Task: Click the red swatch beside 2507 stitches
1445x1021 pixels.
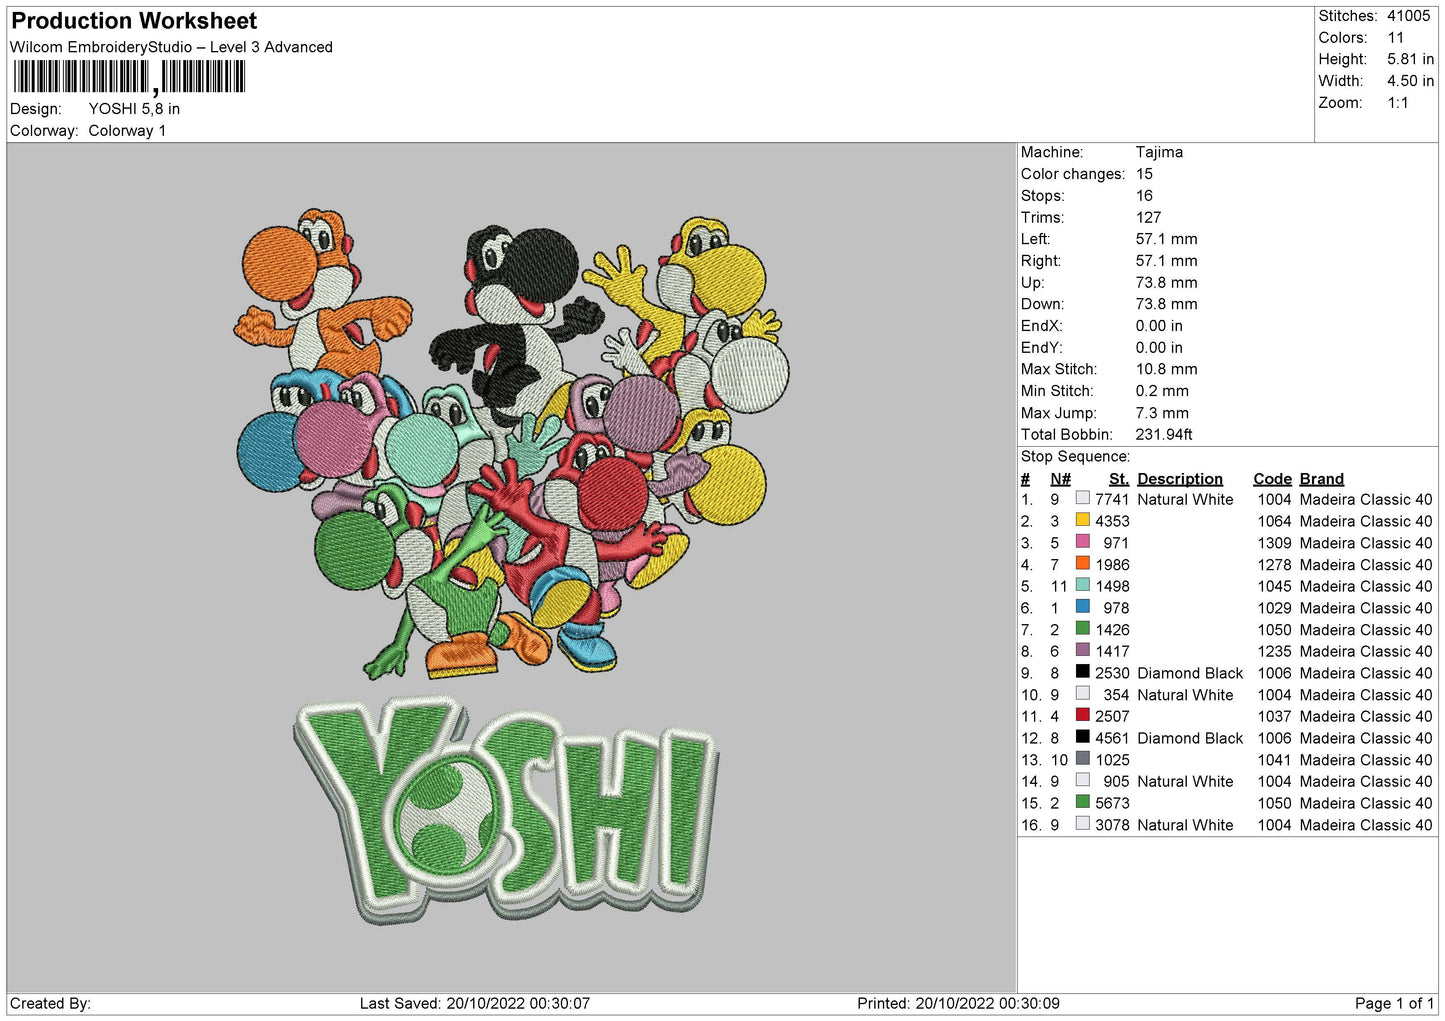Action: (1082, 715)
